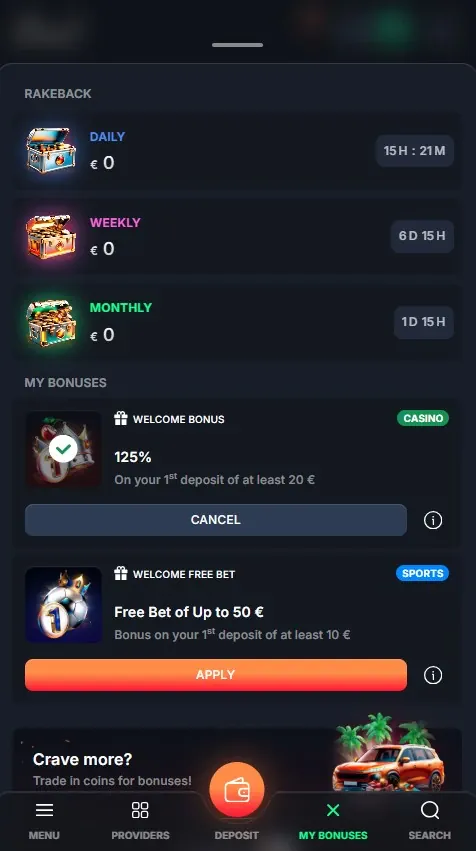476x851 pixels.
Task: Open the Providers grid icon
Action: click(x=140, y=810)
